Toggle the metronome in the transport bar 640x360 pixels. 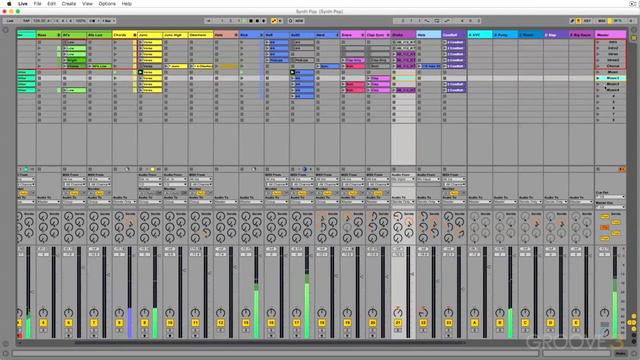point(93,21)
